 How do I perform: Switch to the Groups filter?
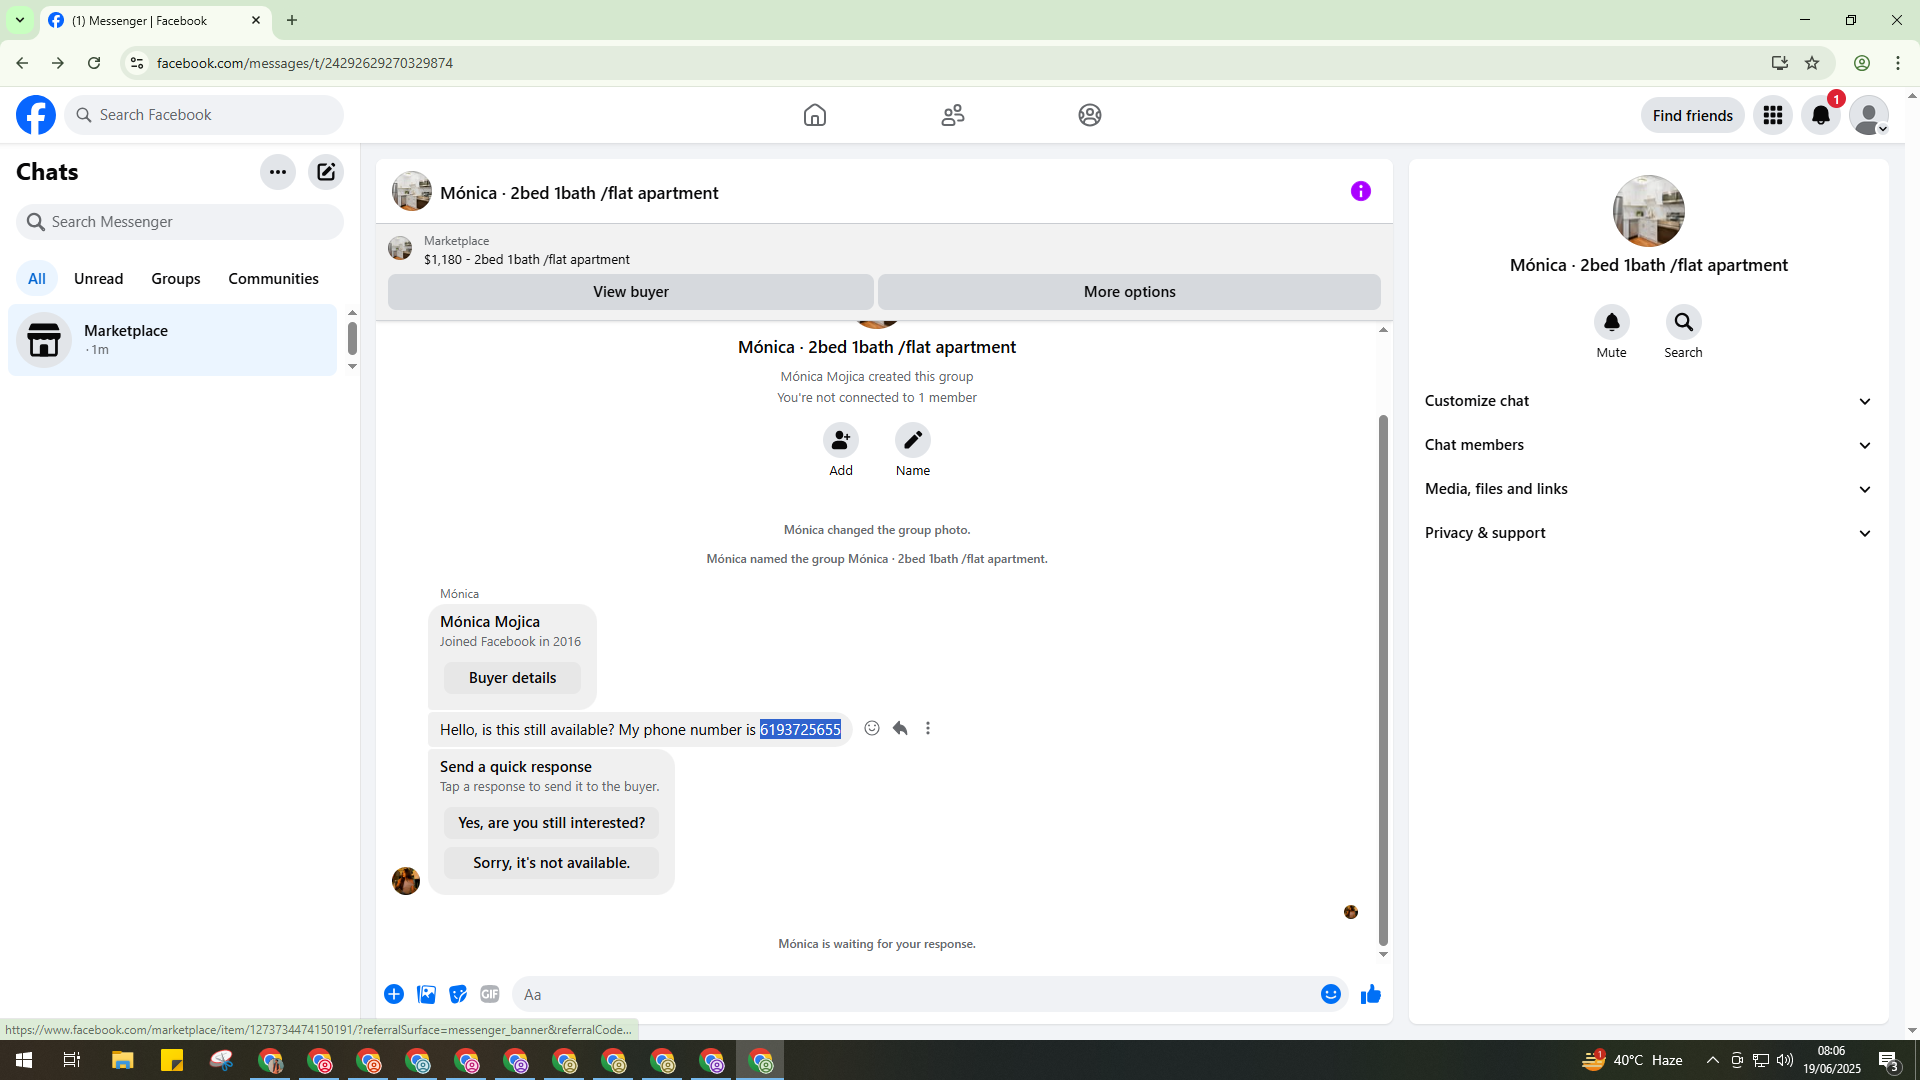(176, 279)
